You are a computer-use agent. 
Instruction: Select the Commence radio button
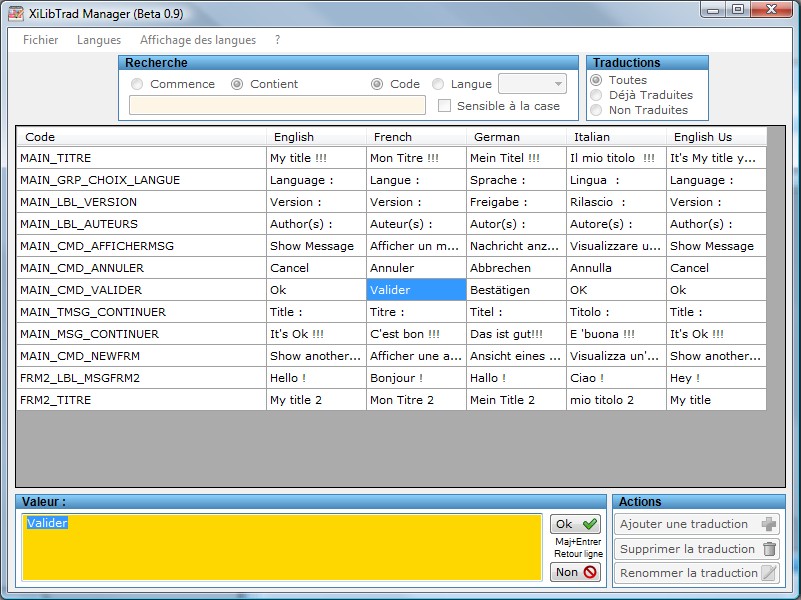tap(136, 84)
